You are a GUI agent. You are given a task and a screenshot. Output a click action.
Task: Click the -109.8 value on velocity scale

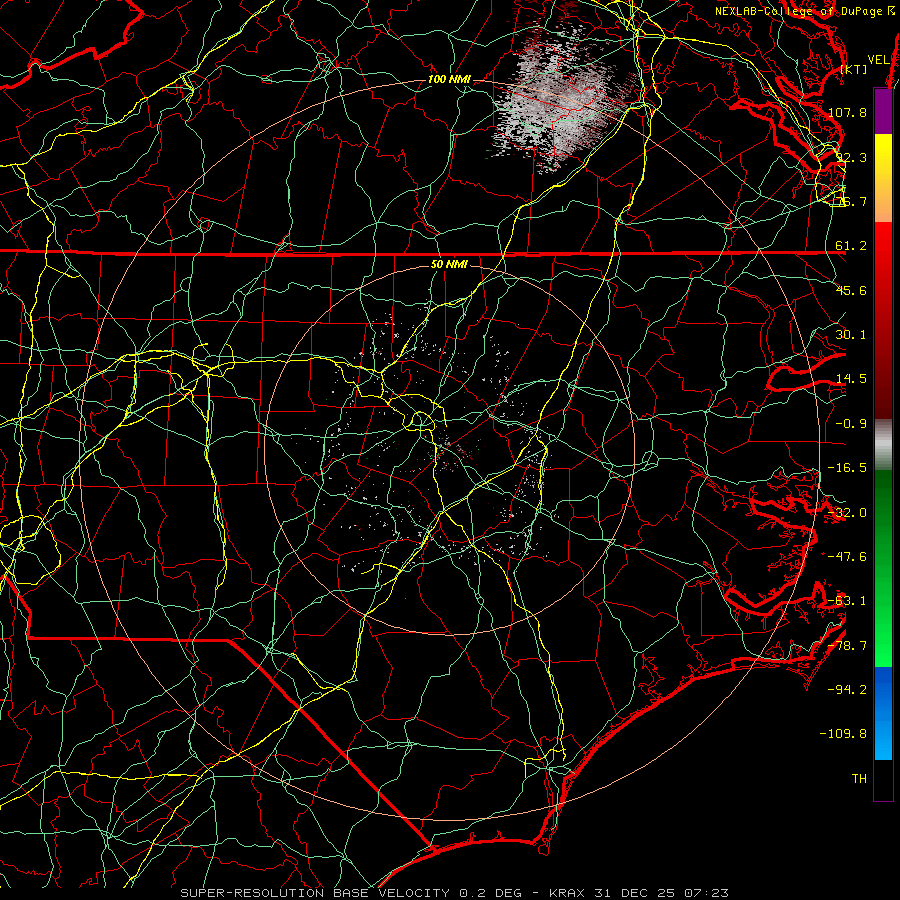coord(844,734)
